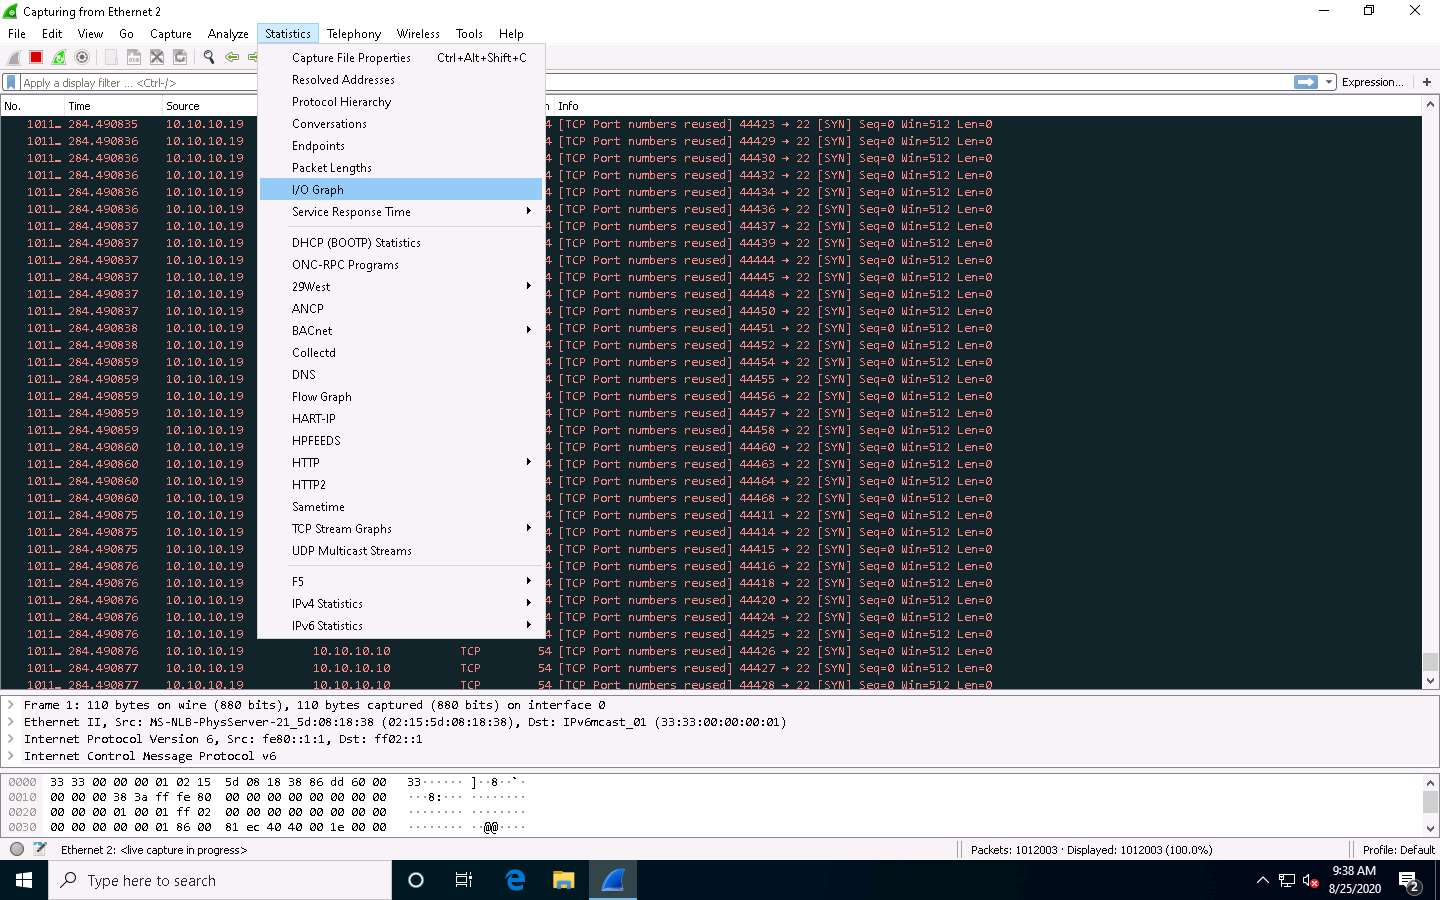Image resolution: width=1440 pixels, height=900 pixels.
Task: Open the Capture menu
Action: pyautogui.click(x=171, y=33)
